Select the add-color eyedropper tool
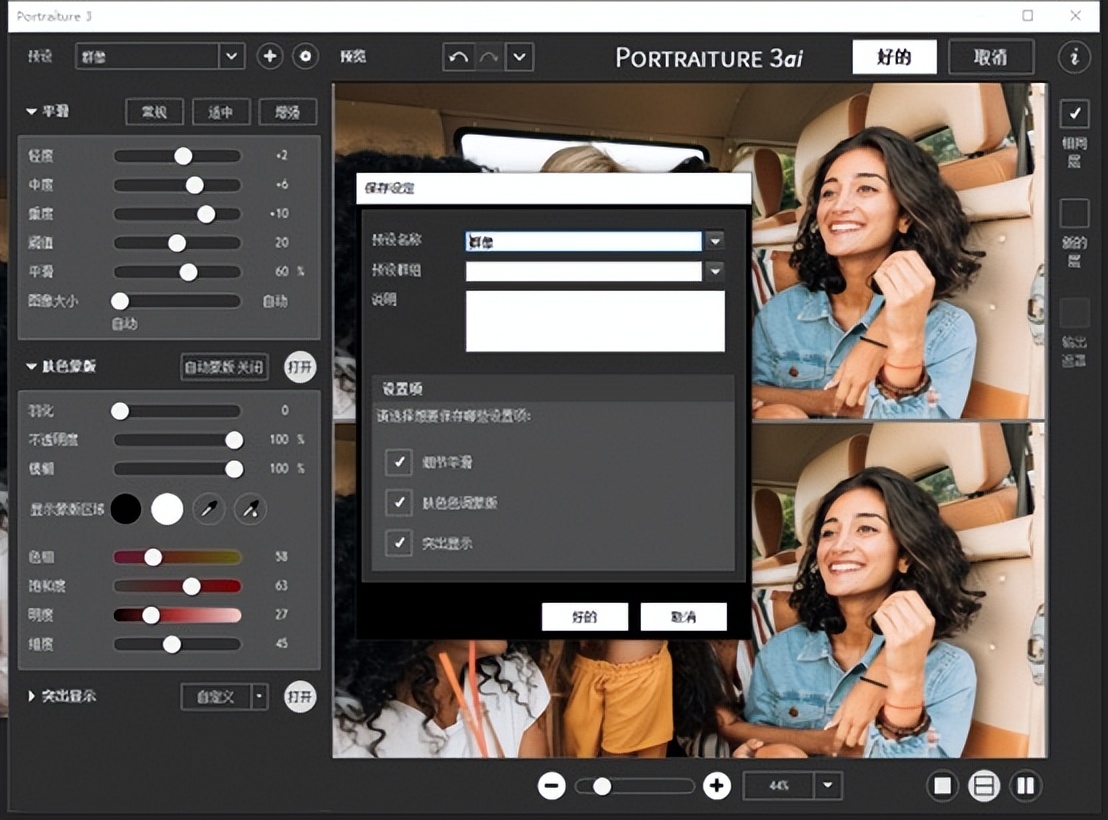Image resolution: width=1108 pixels, height=820 pixels. click(x=209, y=509)
